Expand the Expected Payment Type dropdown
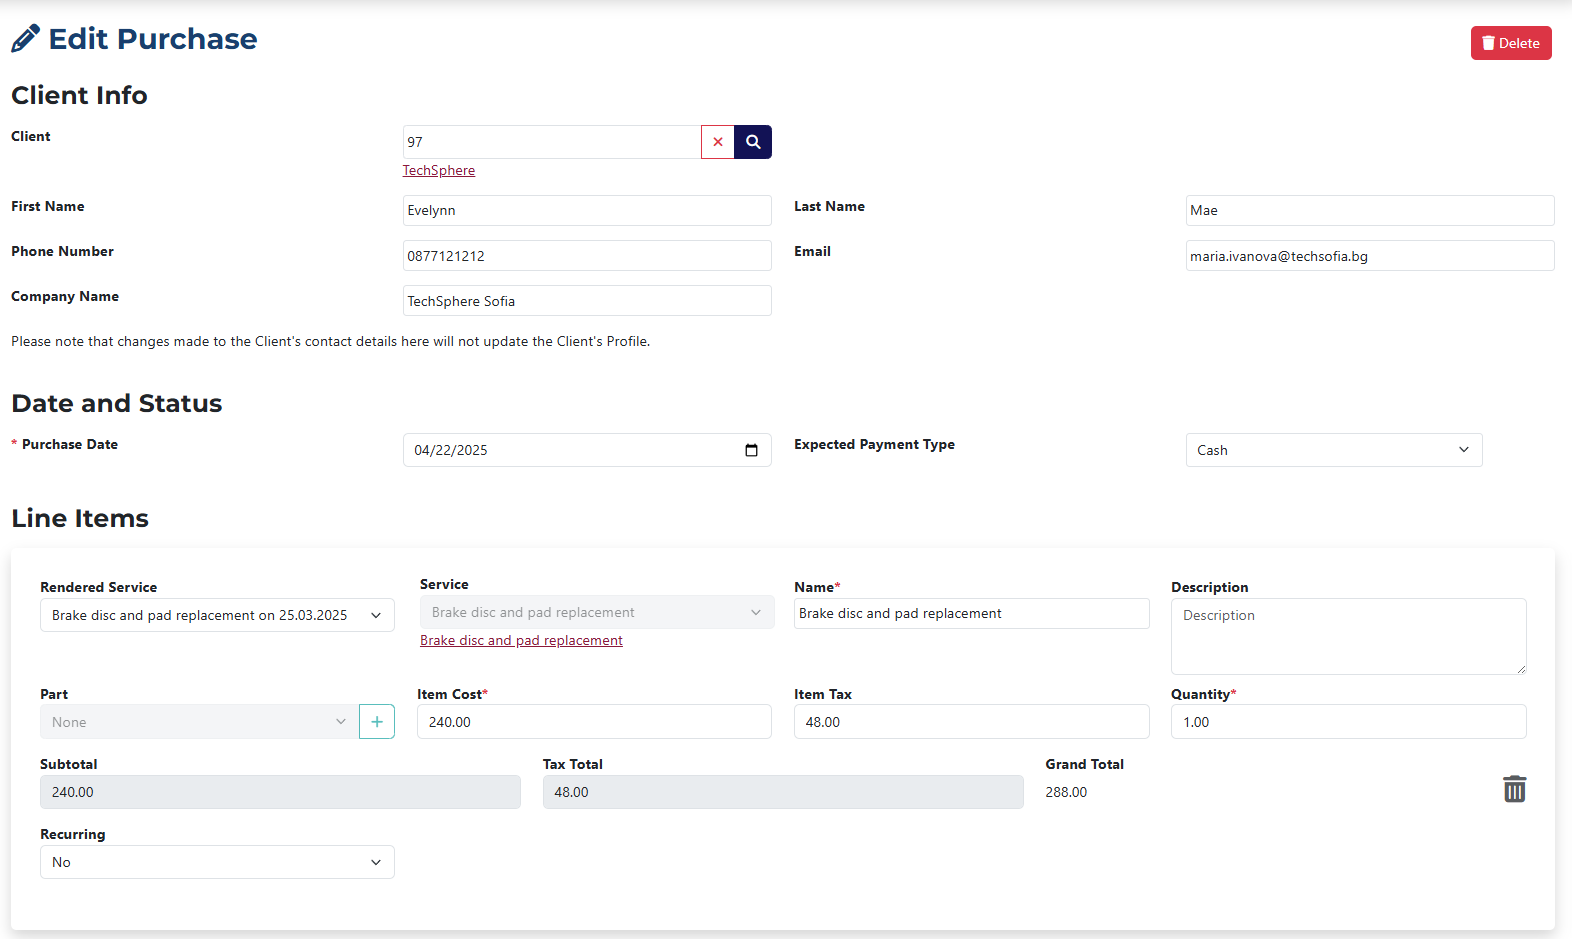This screenshot has height=939, width=1572. pos(1332,450)
